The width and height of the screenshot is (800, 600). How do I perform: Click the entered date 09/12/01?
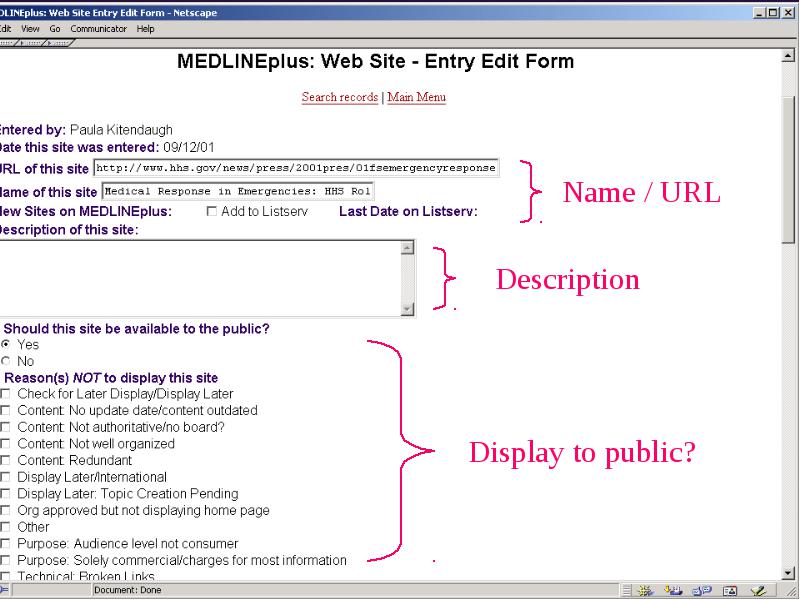[189, 148]
